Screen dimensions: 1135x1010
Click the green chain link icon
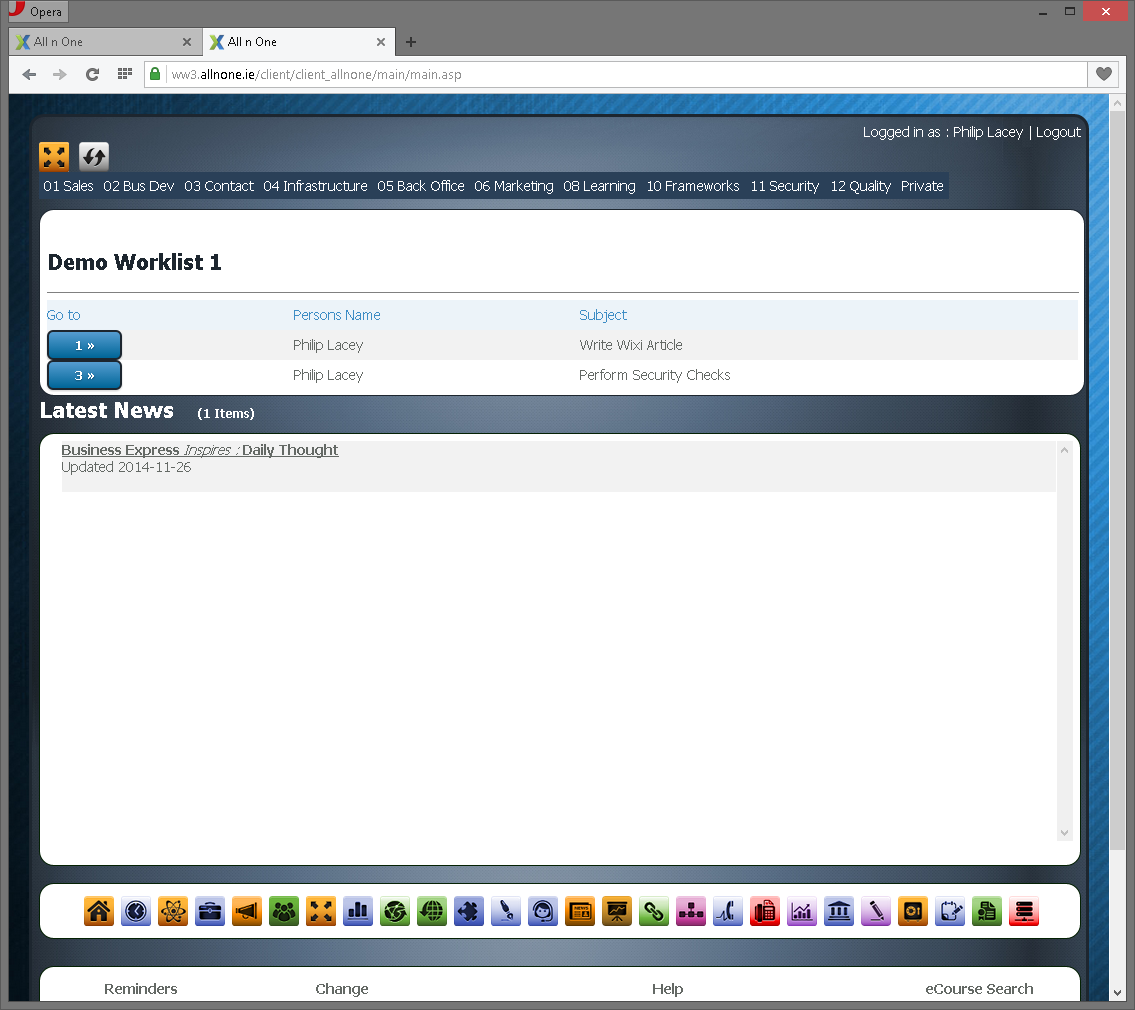pyautogui.click(x=653, y=911)
